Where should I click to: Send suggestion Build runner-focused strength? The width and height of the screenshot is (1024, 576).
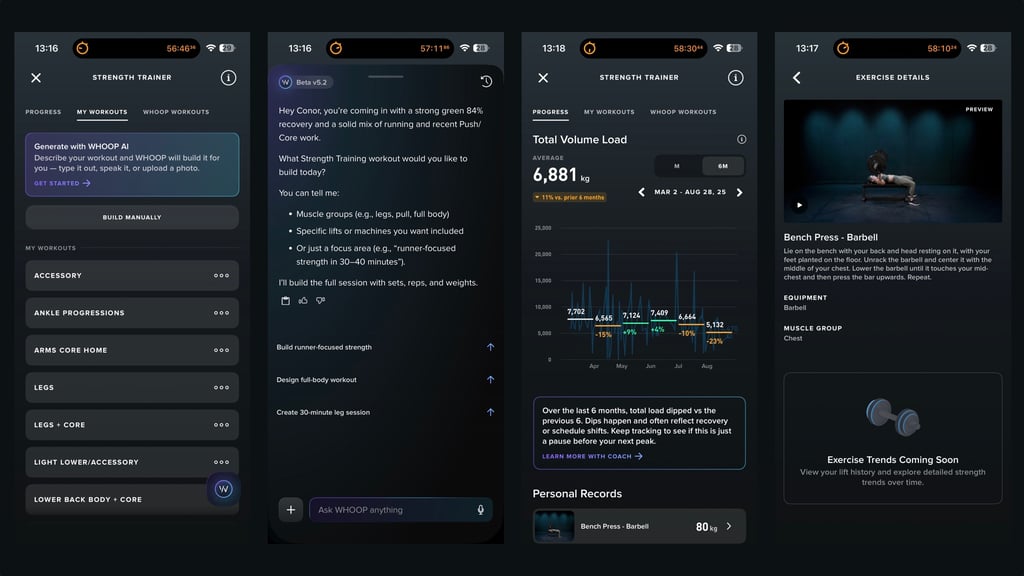pyautogui.click(x=385, y=347)
